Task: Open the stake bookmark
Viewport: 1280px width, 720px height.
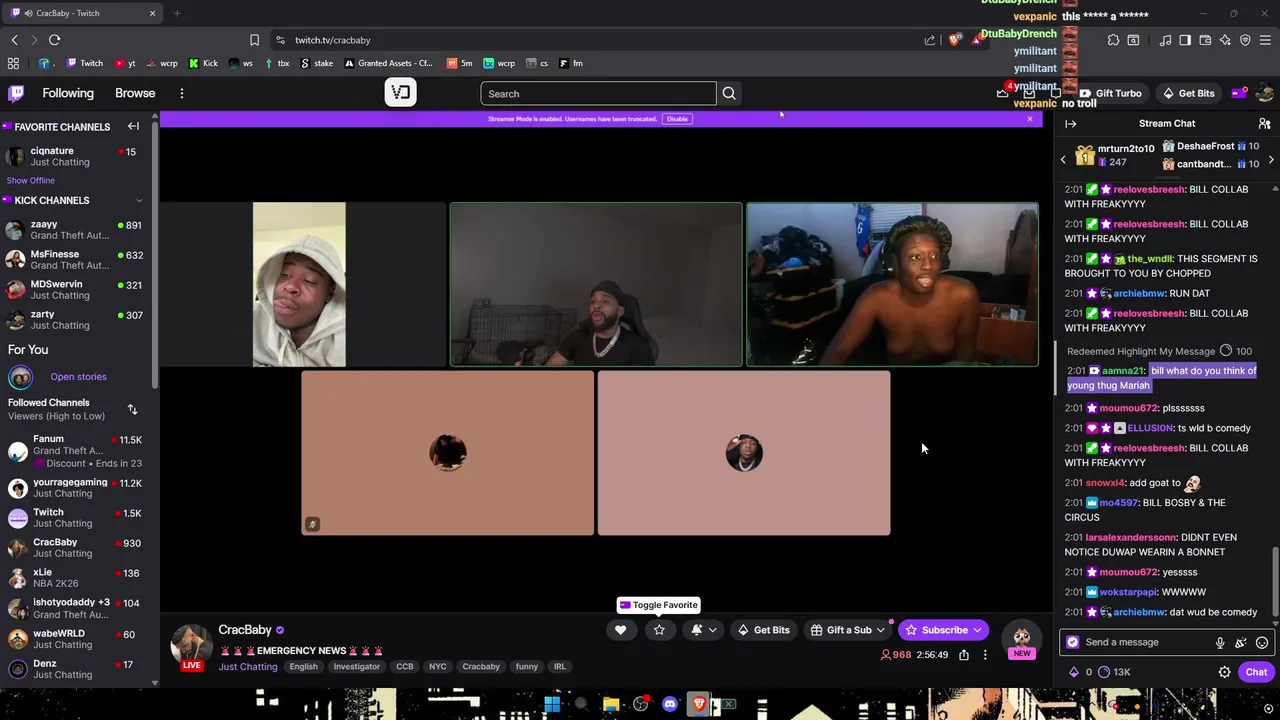Action: (x=316, y=63)
